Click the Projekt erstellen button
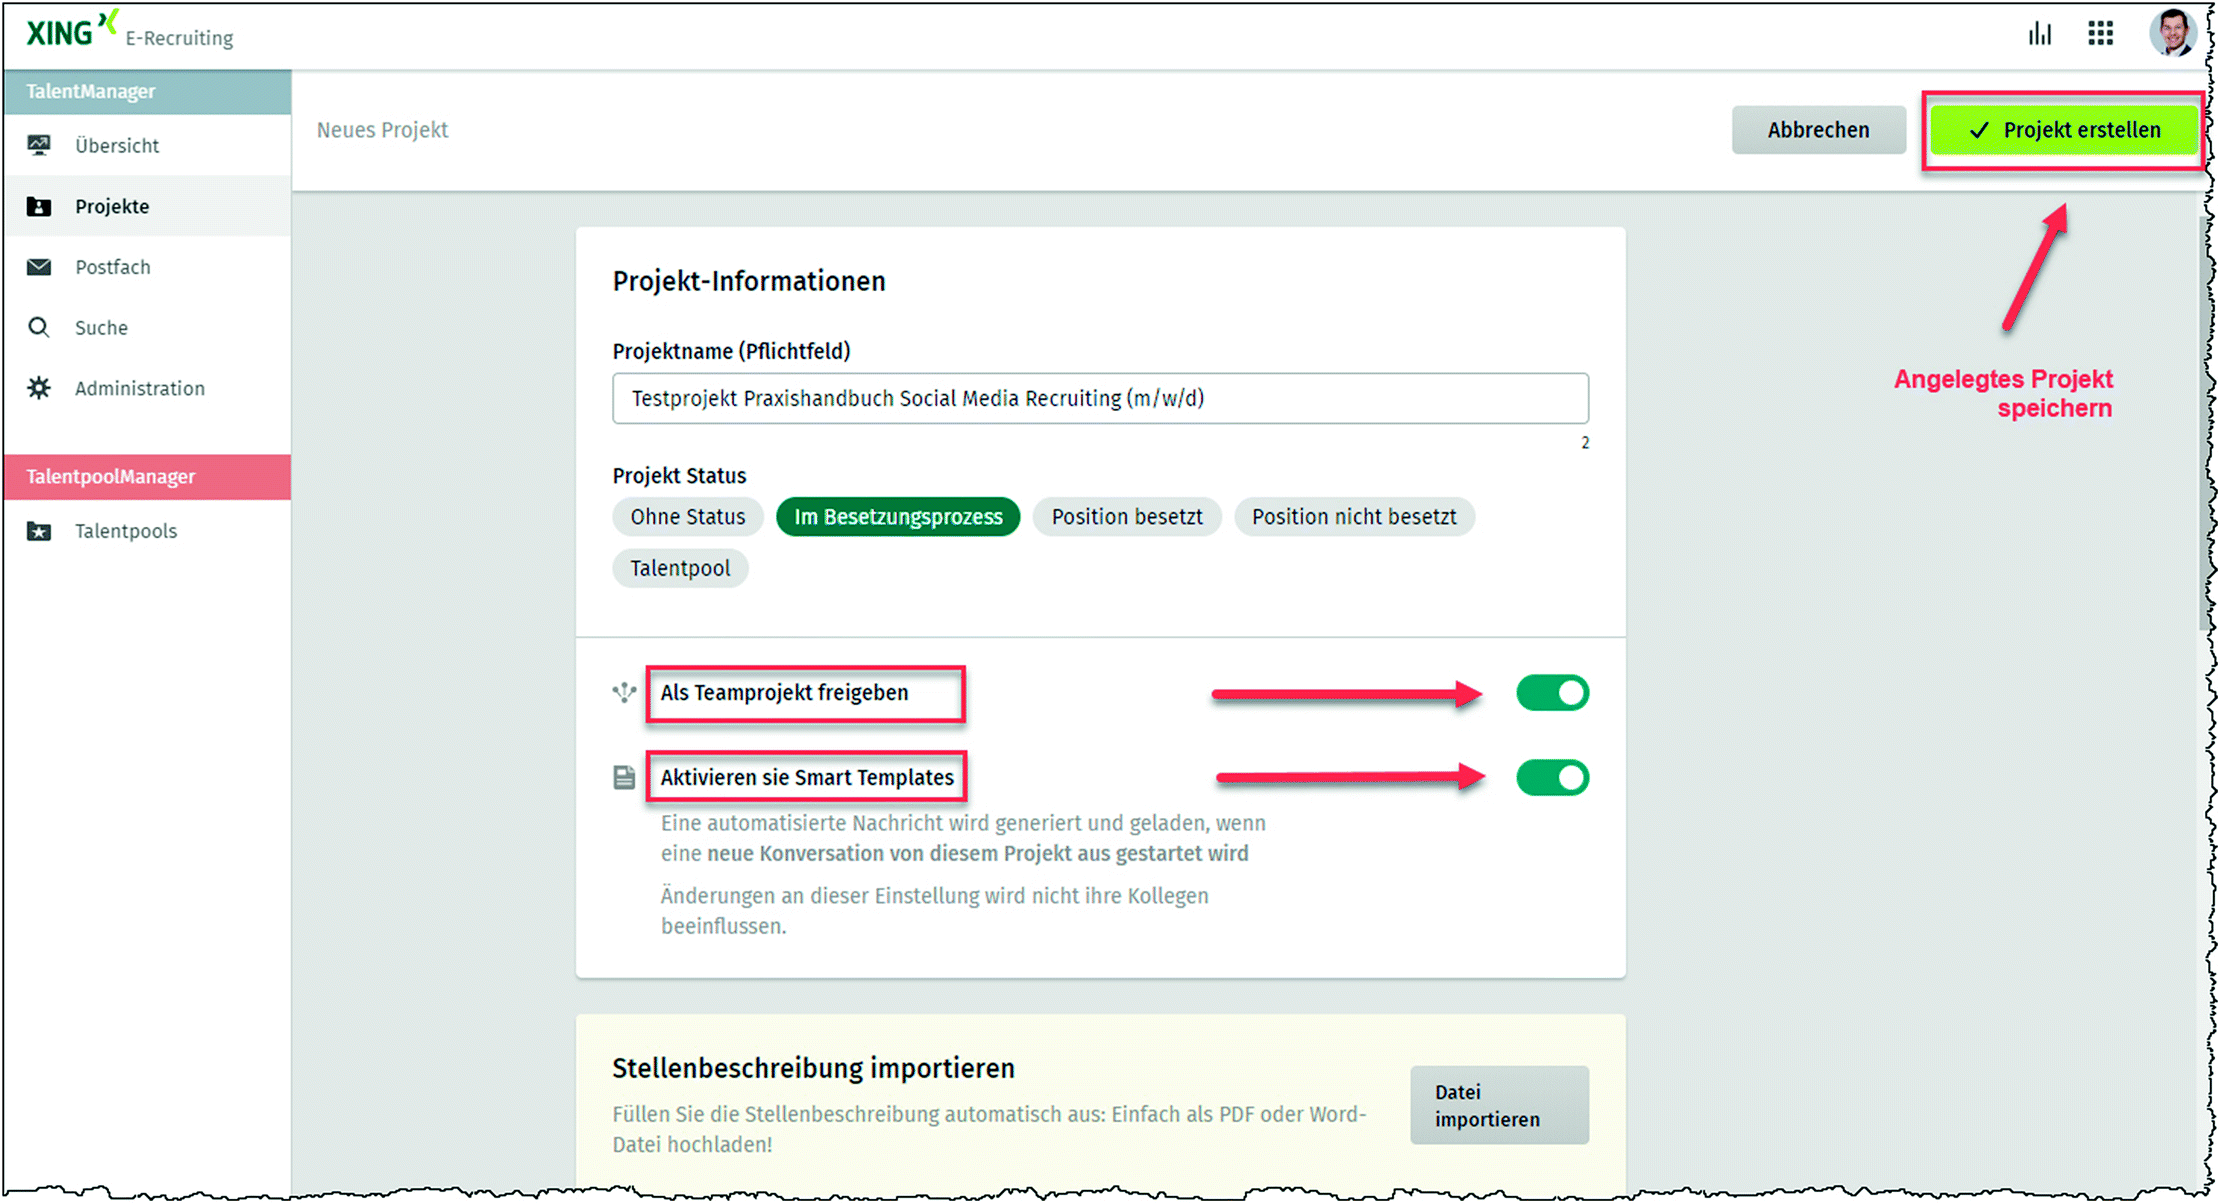2221x1204 pixels. [x=2063, y=130]
